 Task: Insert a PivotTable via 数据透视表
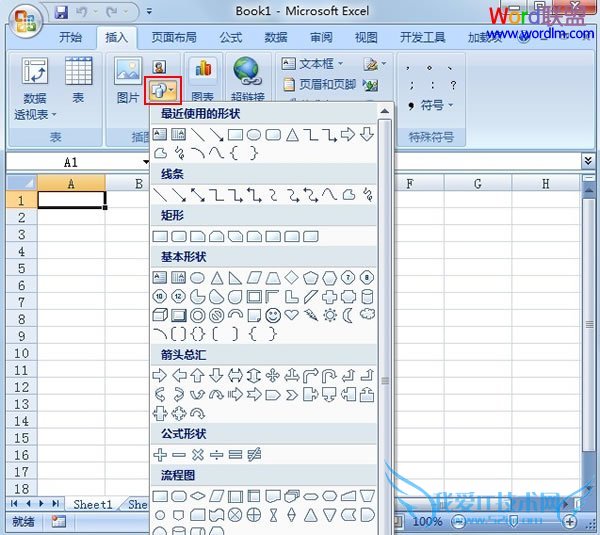tap(35, 88)
